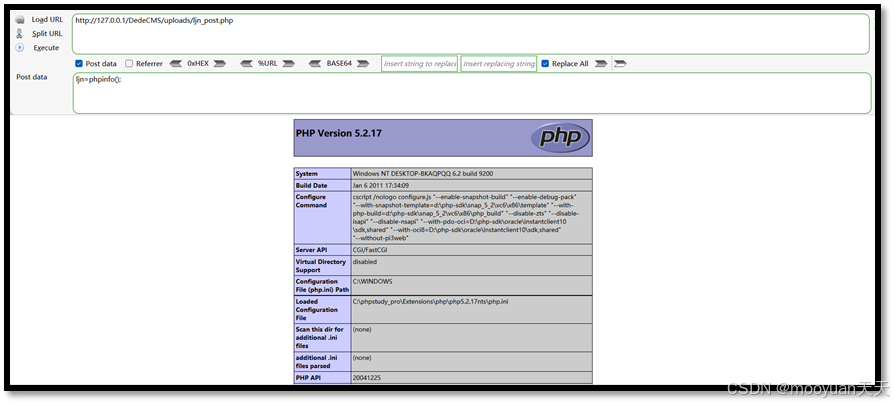Click the '20041225' value
894x404 pixels.
(366, 377)
